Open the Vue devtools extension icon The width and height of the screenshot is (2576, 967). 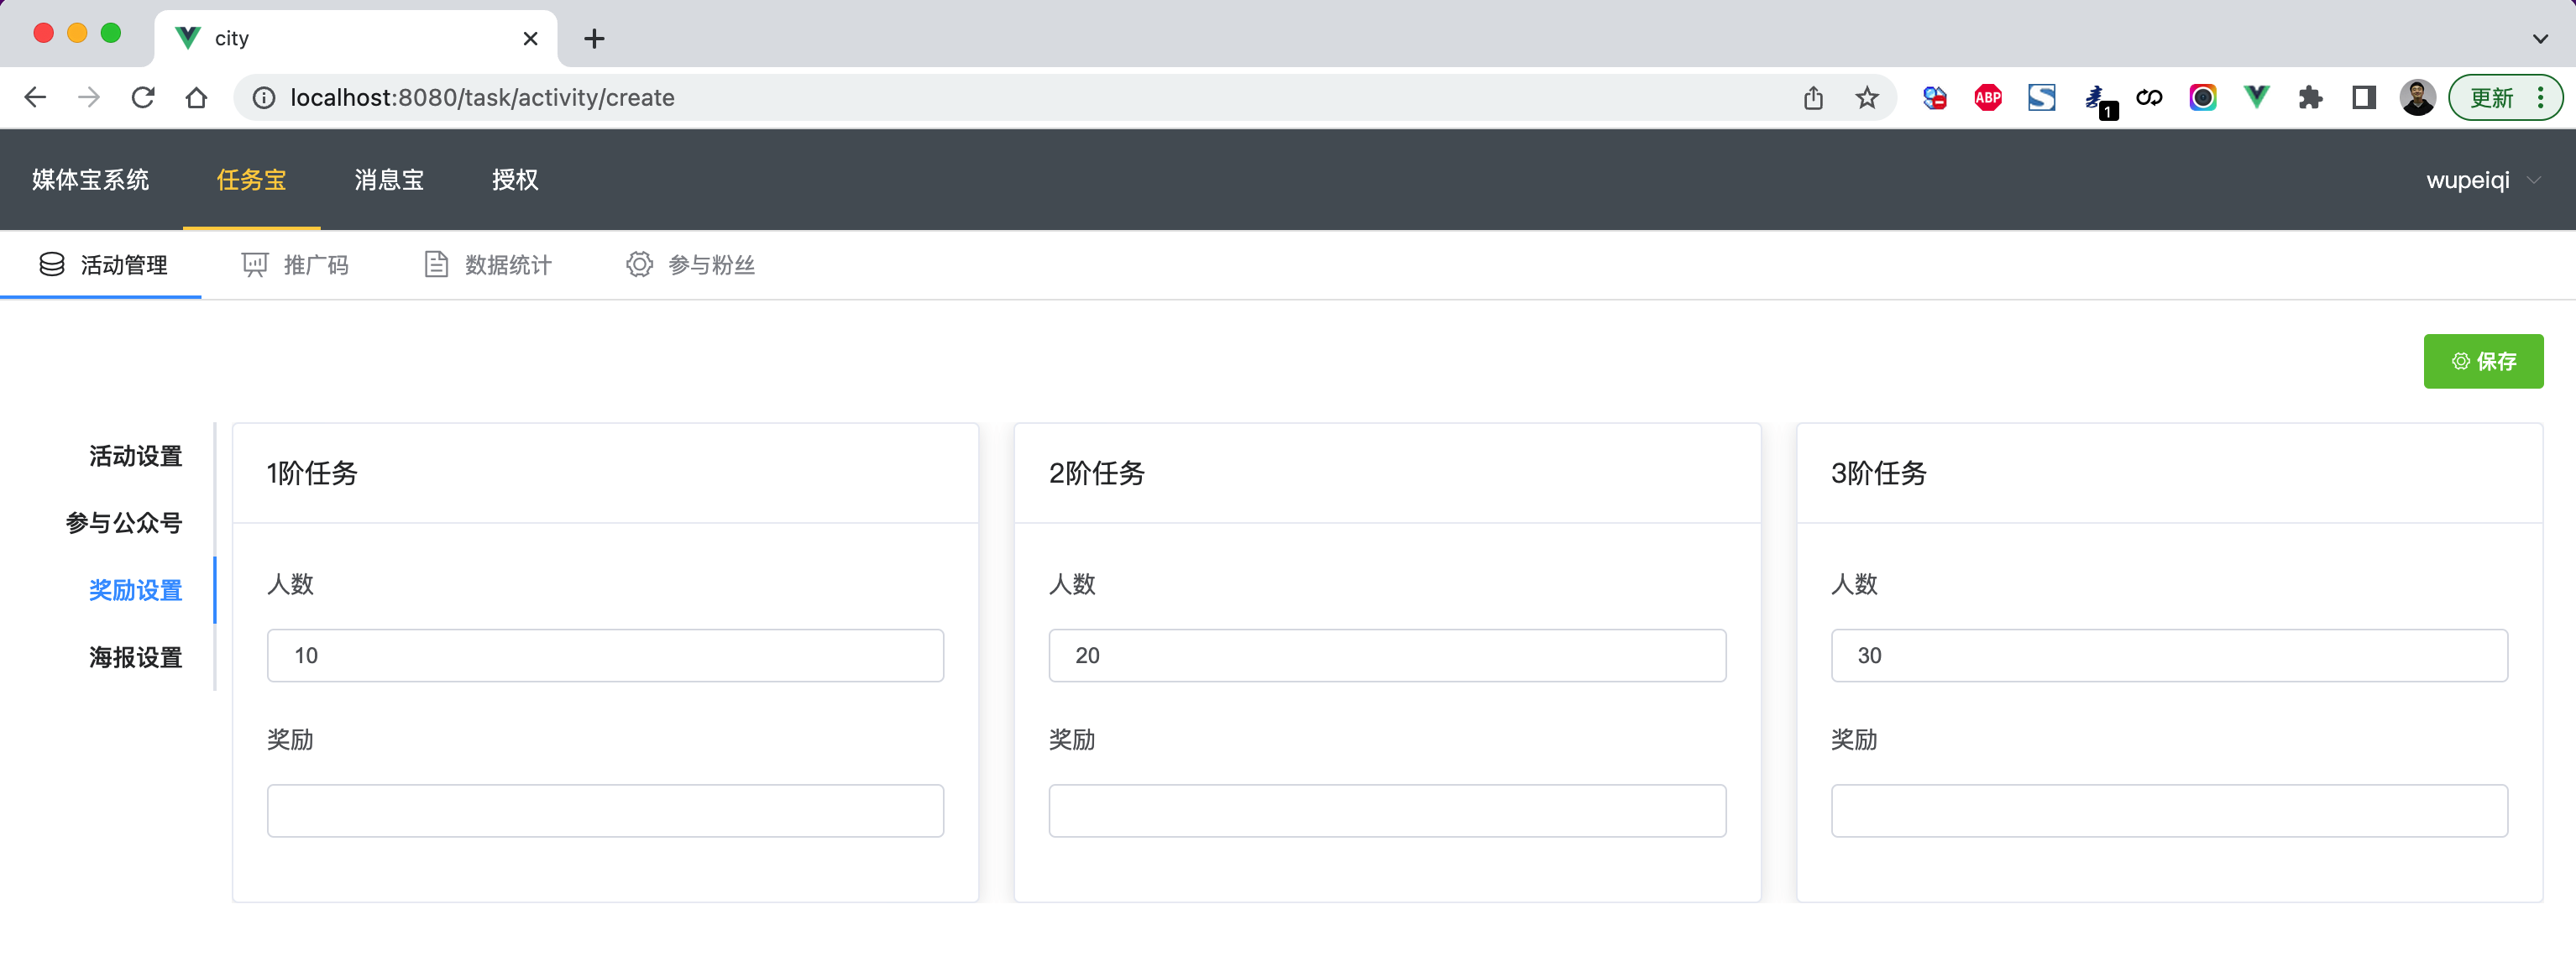pyautogui.click(x=2256, y=97)
